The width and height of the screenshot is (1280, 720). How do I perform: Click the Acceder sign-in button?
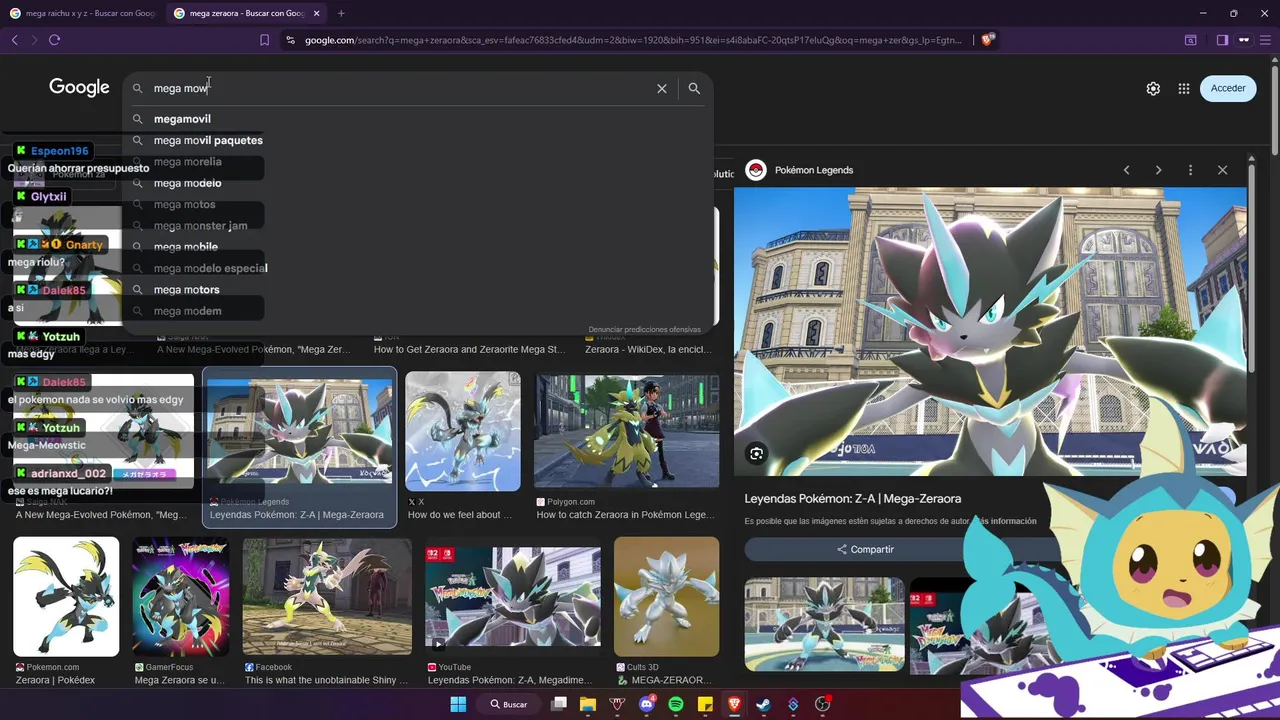[1228, 88]
